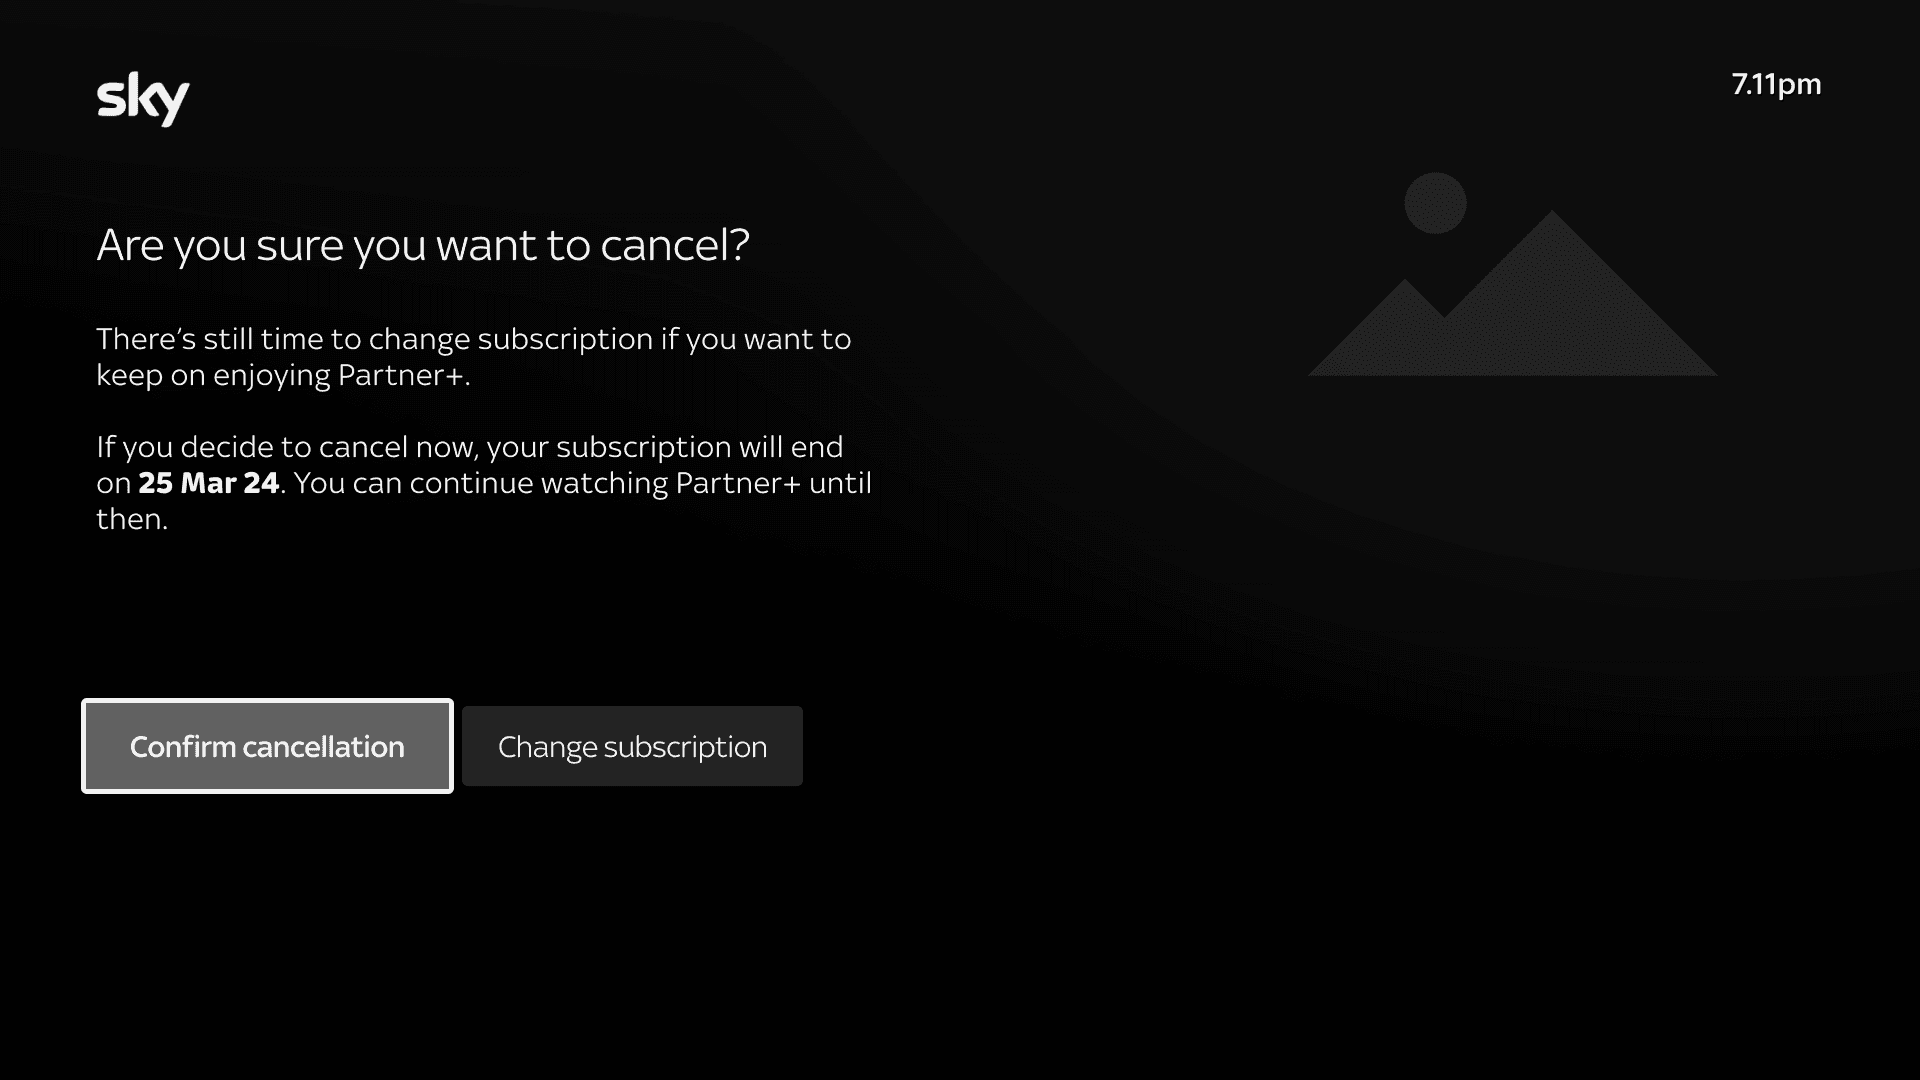Click the 'pm' suffix of the clock
Screen dimensions: 1920x1080
point(1799,84)
